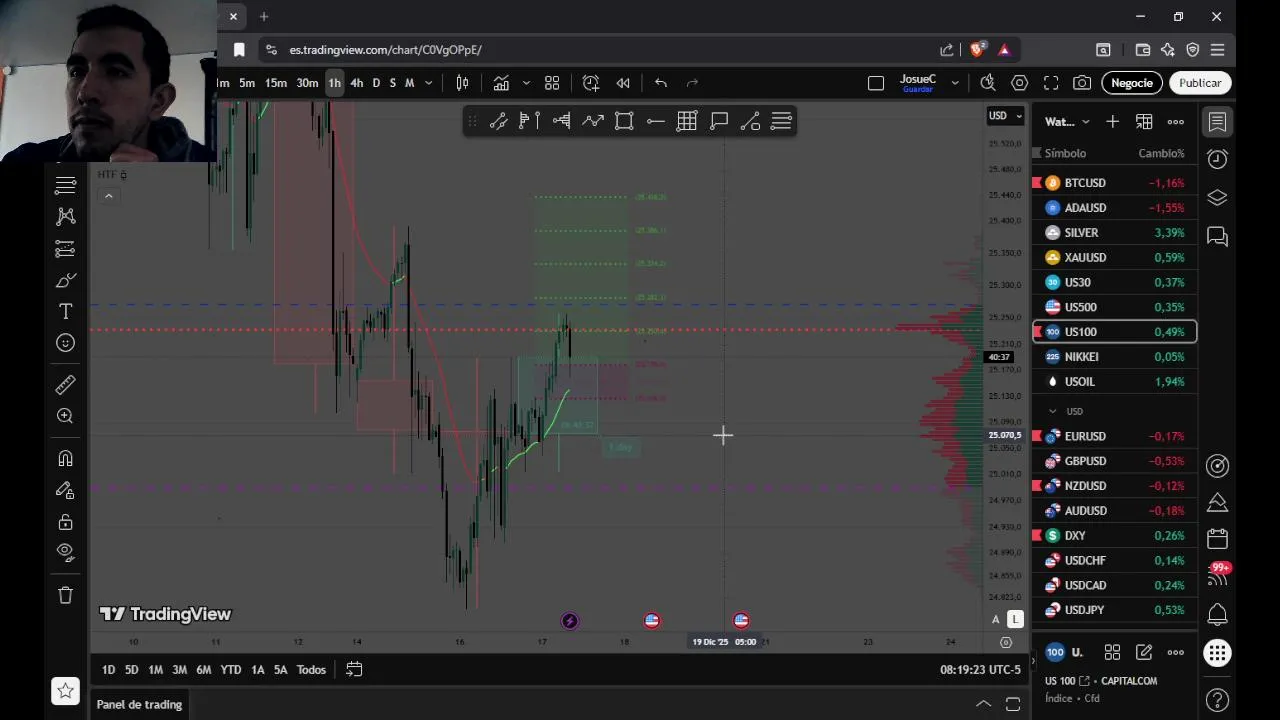Open the USD currency dropdown

(1005, 116)
